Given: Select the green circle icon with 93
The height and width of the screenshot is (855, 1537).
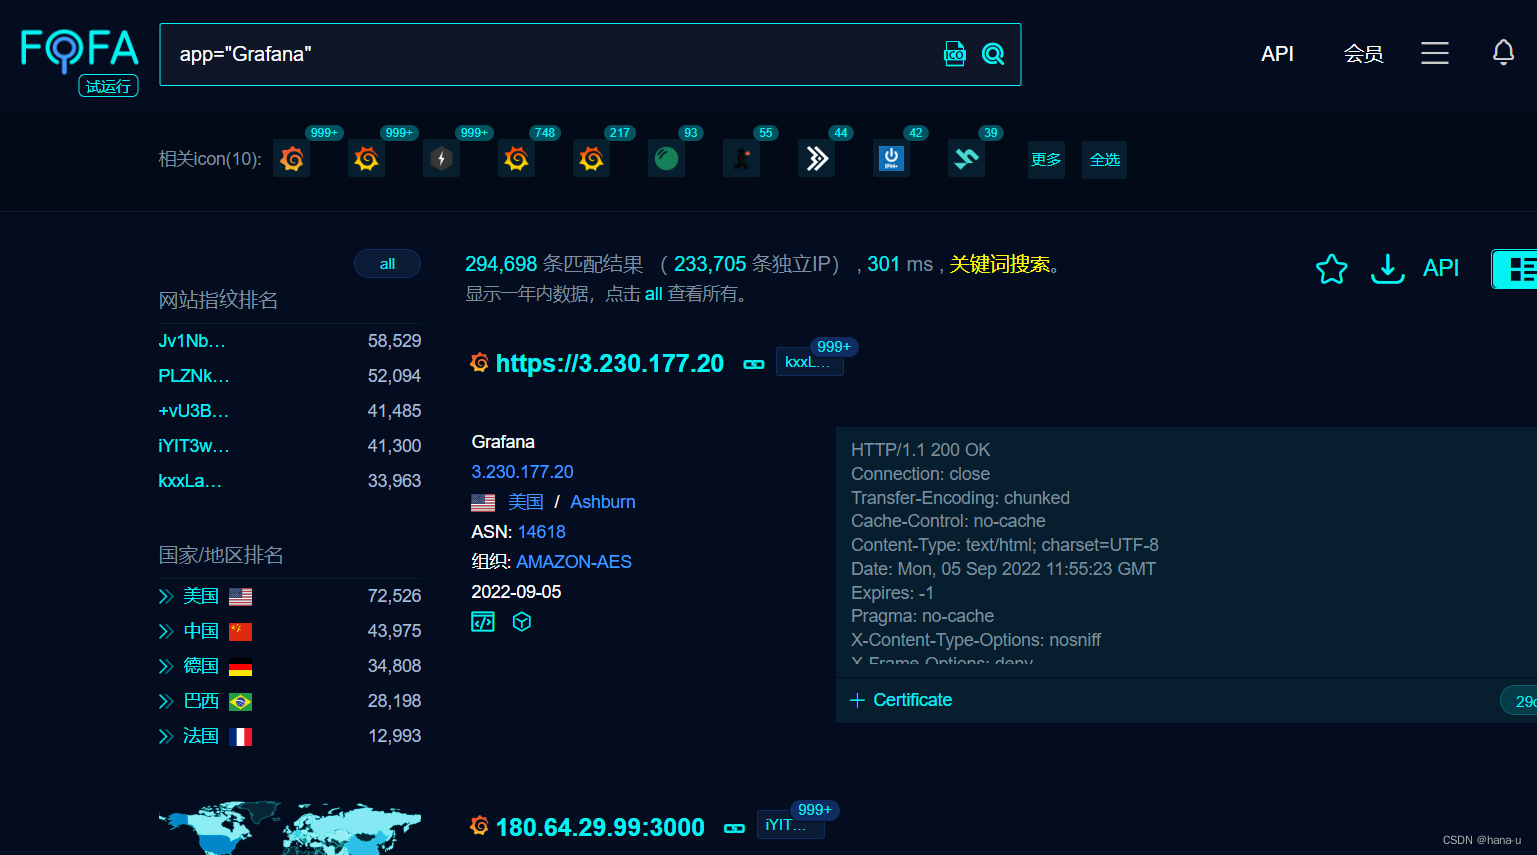Looking at the screenshot, I should [666, 158].
